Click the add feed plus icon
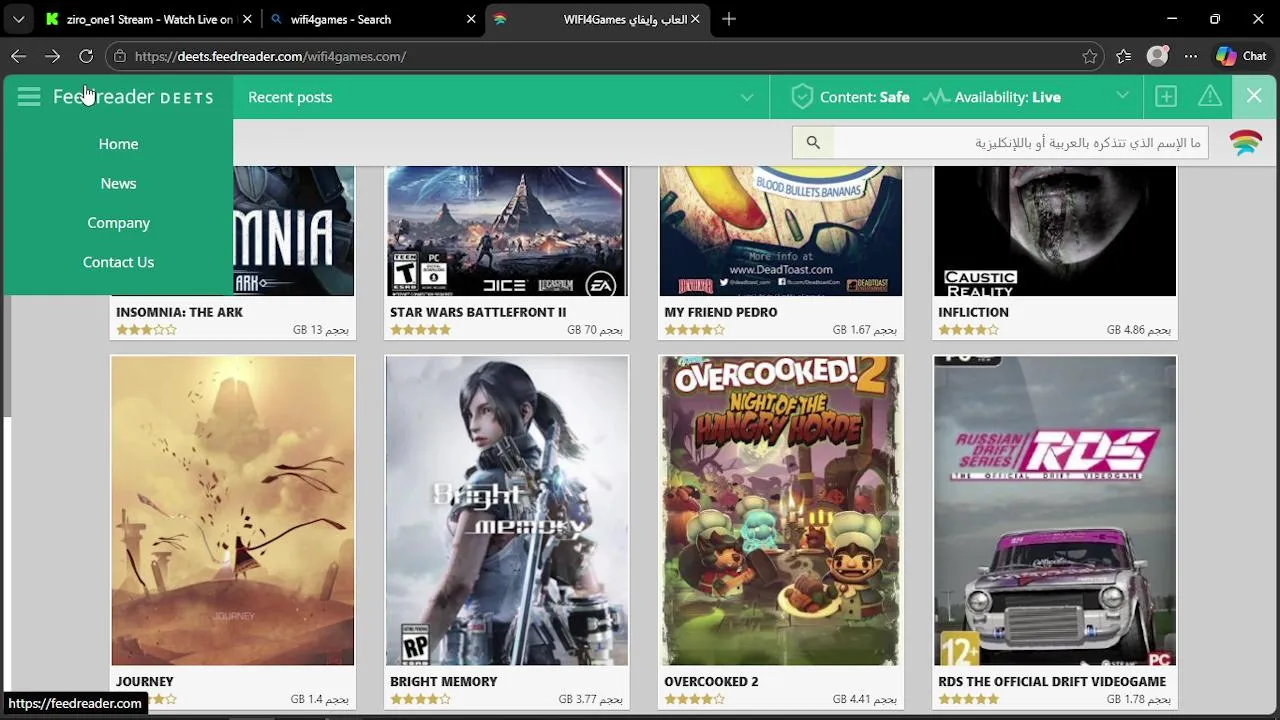This screenshot has width=1280, height=720. (x=1166, y=97)
